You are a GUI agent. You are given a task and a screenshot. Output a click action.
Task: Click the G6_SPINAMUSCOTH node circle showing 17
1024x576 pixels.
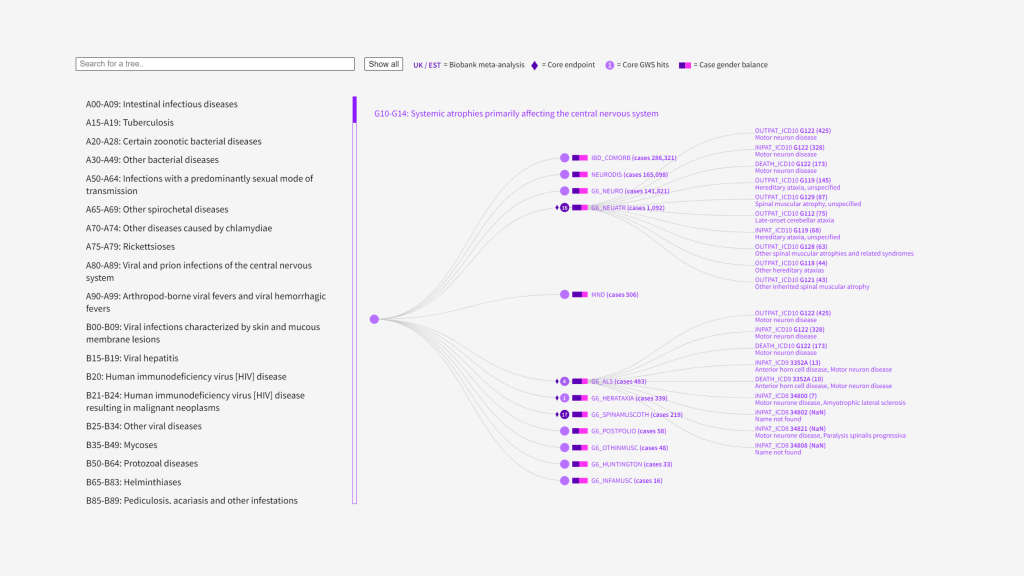pyautogui.click(x=564, y=414)
